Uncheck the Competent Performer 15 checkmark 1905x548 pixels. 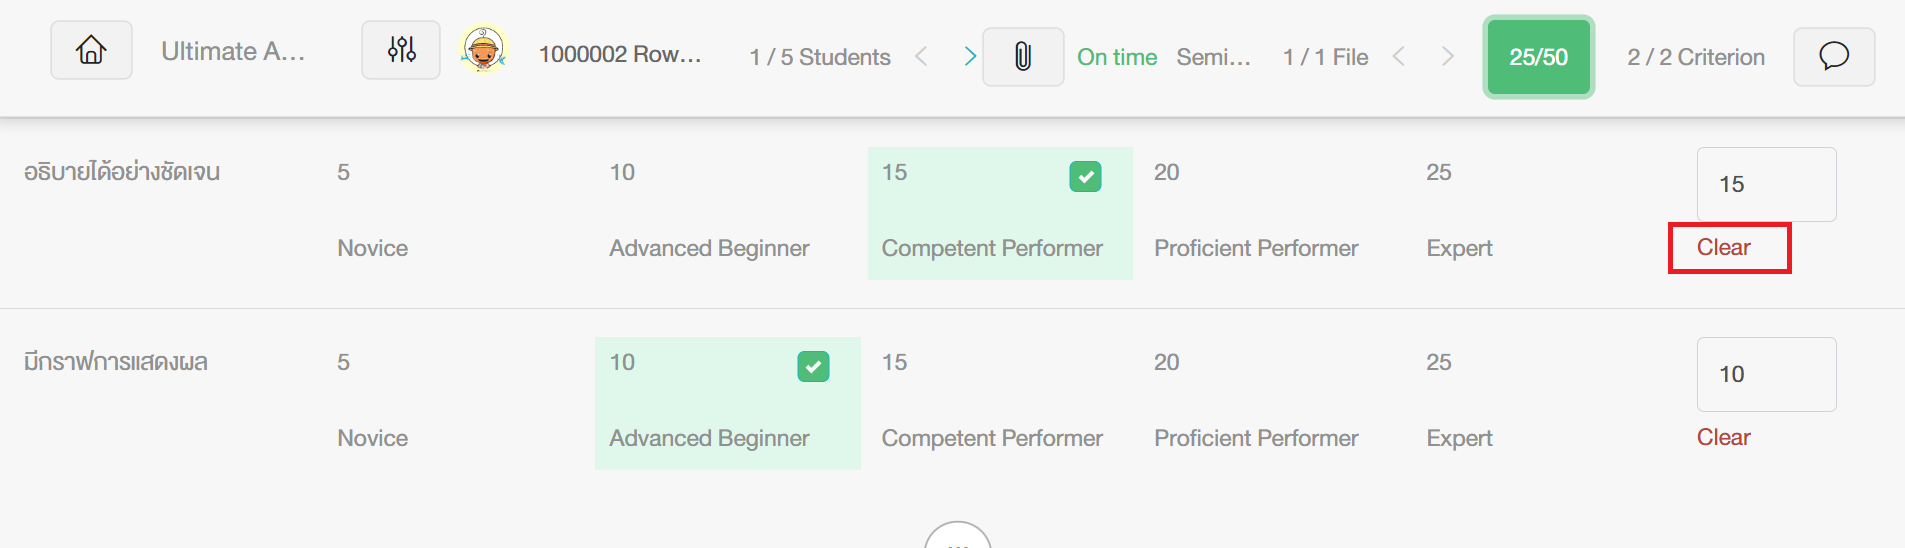[1085, 177]
